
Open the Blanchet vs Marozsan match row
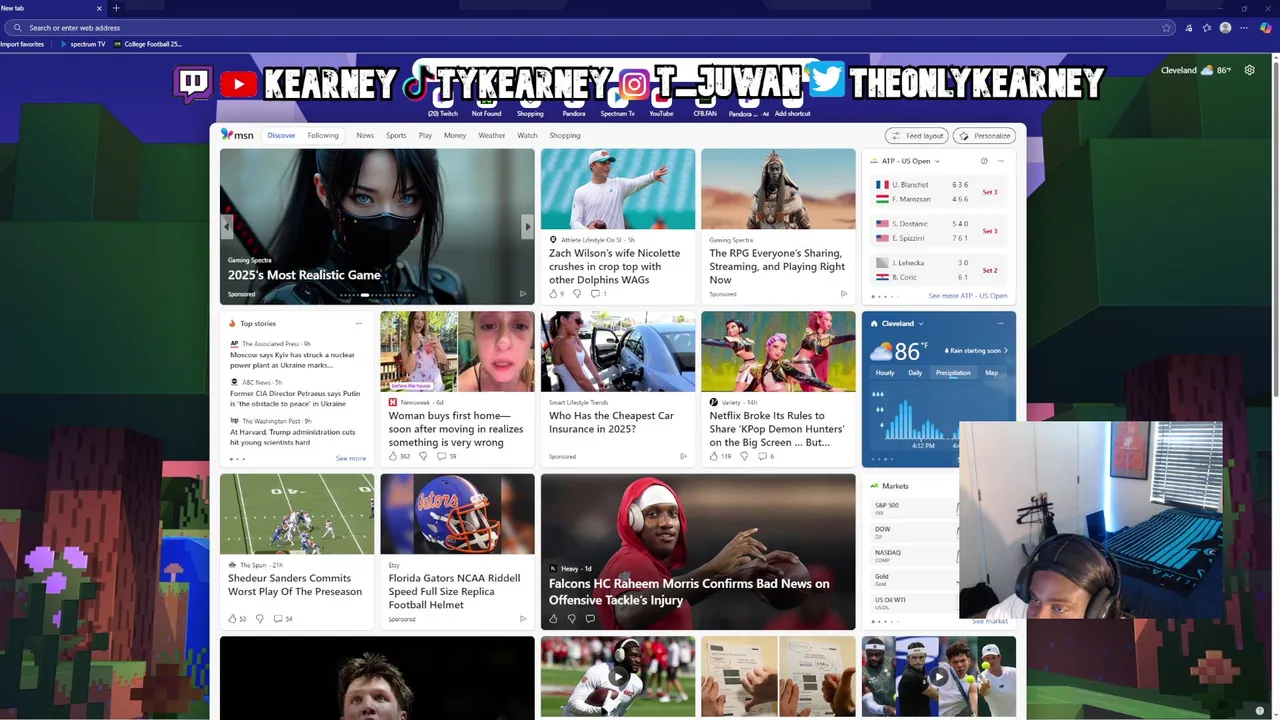(x=937, y=192)
